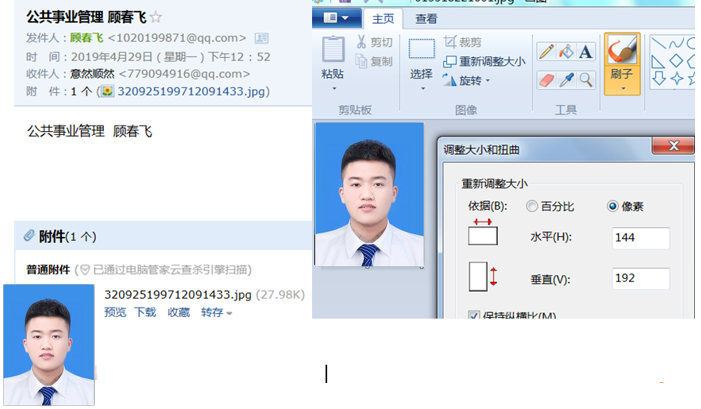Click the 水平 (horizontal) value field
701x409 pixels.
click(x=640, y=238)
